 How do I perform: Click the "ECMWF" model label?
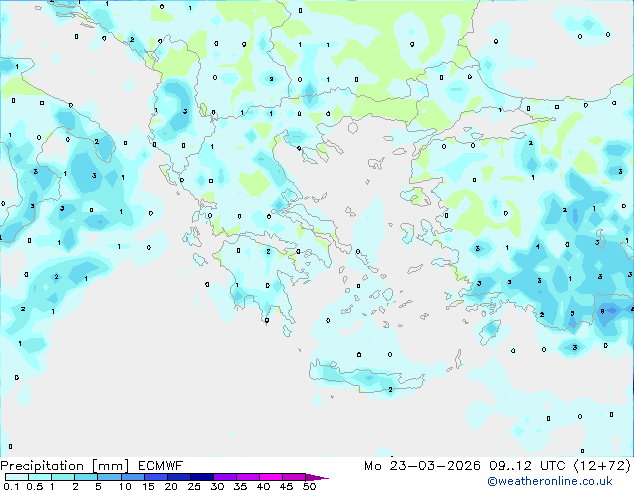click(x=161, y=466)
